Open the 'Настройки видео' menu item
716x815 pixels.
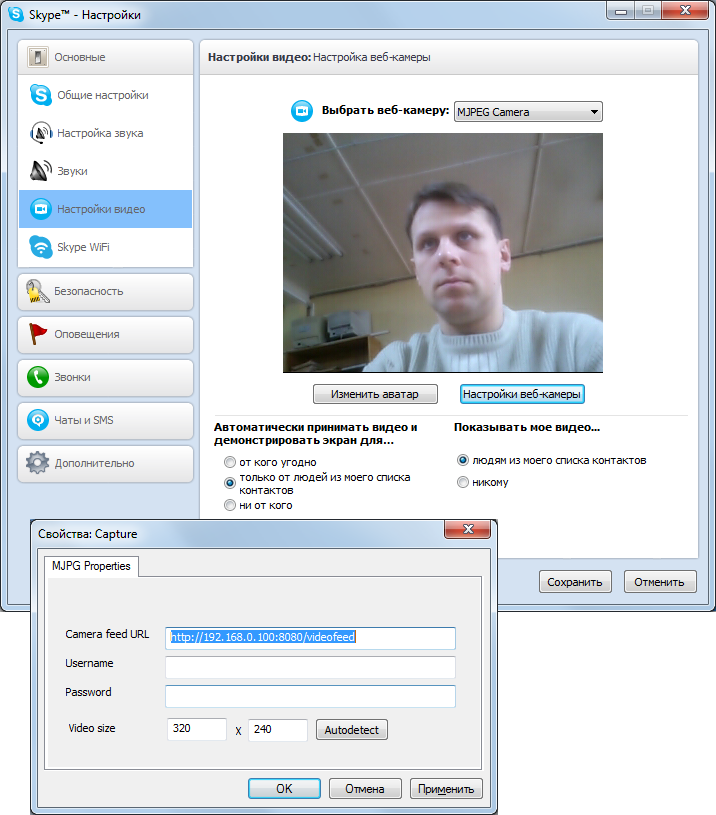tap(101, 209)
